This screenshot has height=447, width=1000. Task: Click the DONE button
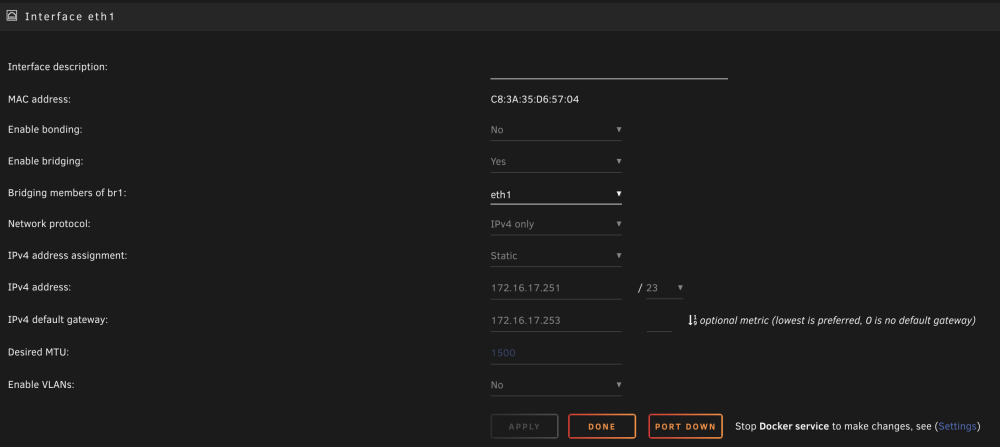[x=602, y=427]
